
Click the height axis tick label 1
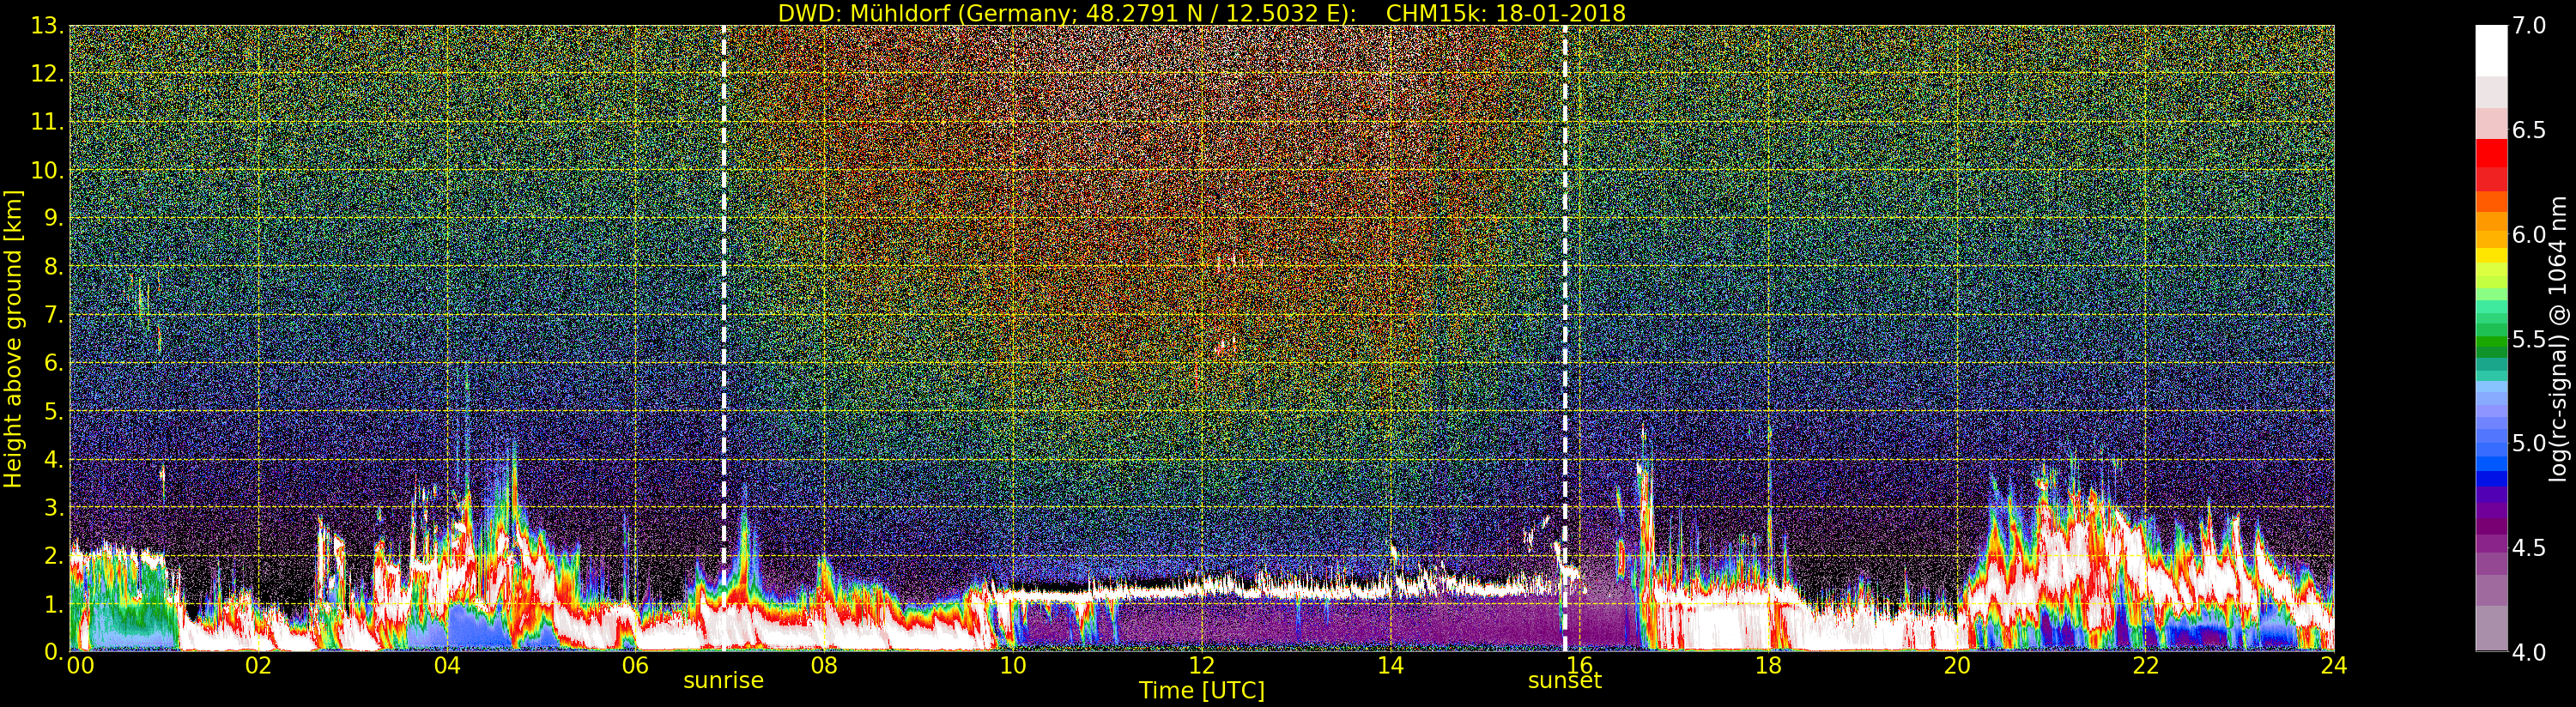53,604
